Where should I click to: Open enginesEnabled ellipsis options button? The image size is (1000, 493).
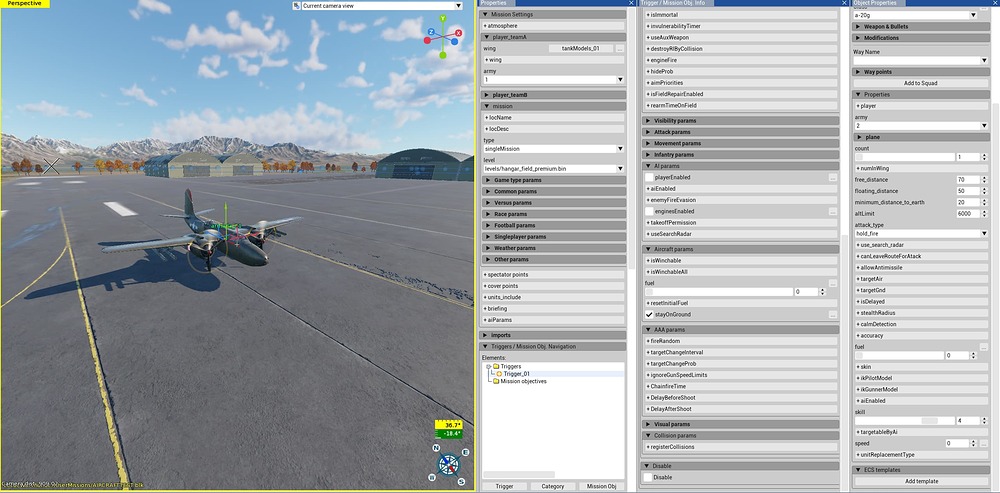(832, 211)
